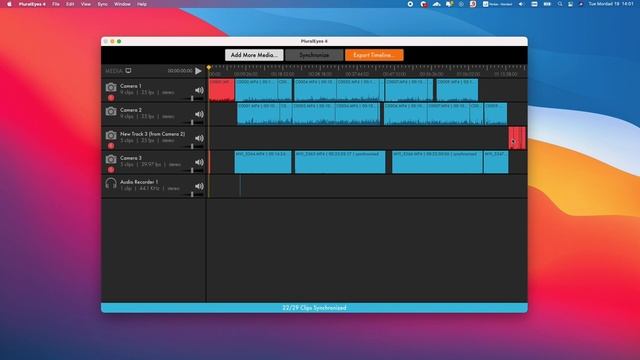Click the New Track 3 (from Camera 2) name

[152, 134]
